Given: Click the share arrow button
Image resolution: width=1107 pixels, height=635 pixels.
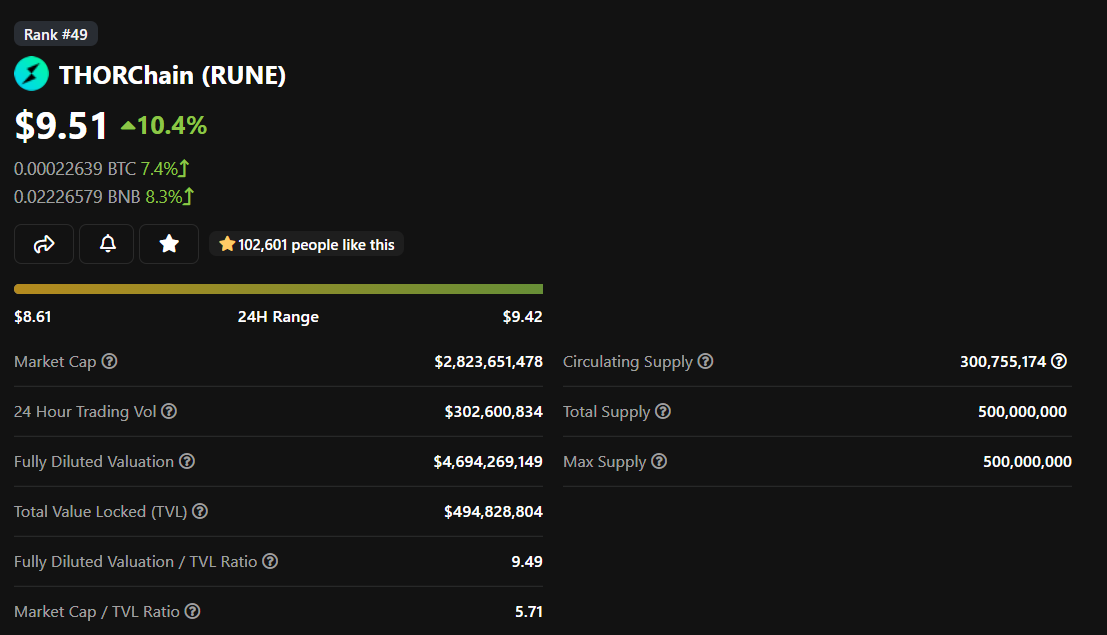Looking at the screenshot, I should pyautogui.click(x=44, y=244).
